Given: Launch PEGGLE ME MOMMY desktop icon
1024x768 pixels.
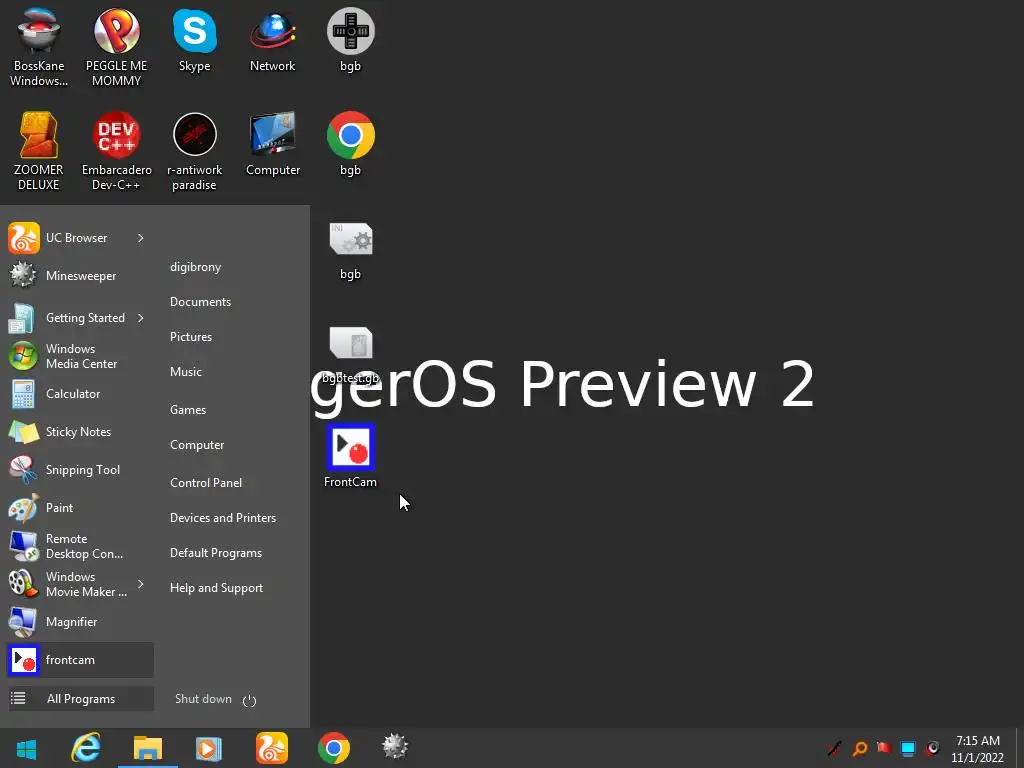Looking at the screenshot, I should click(116, 47).
